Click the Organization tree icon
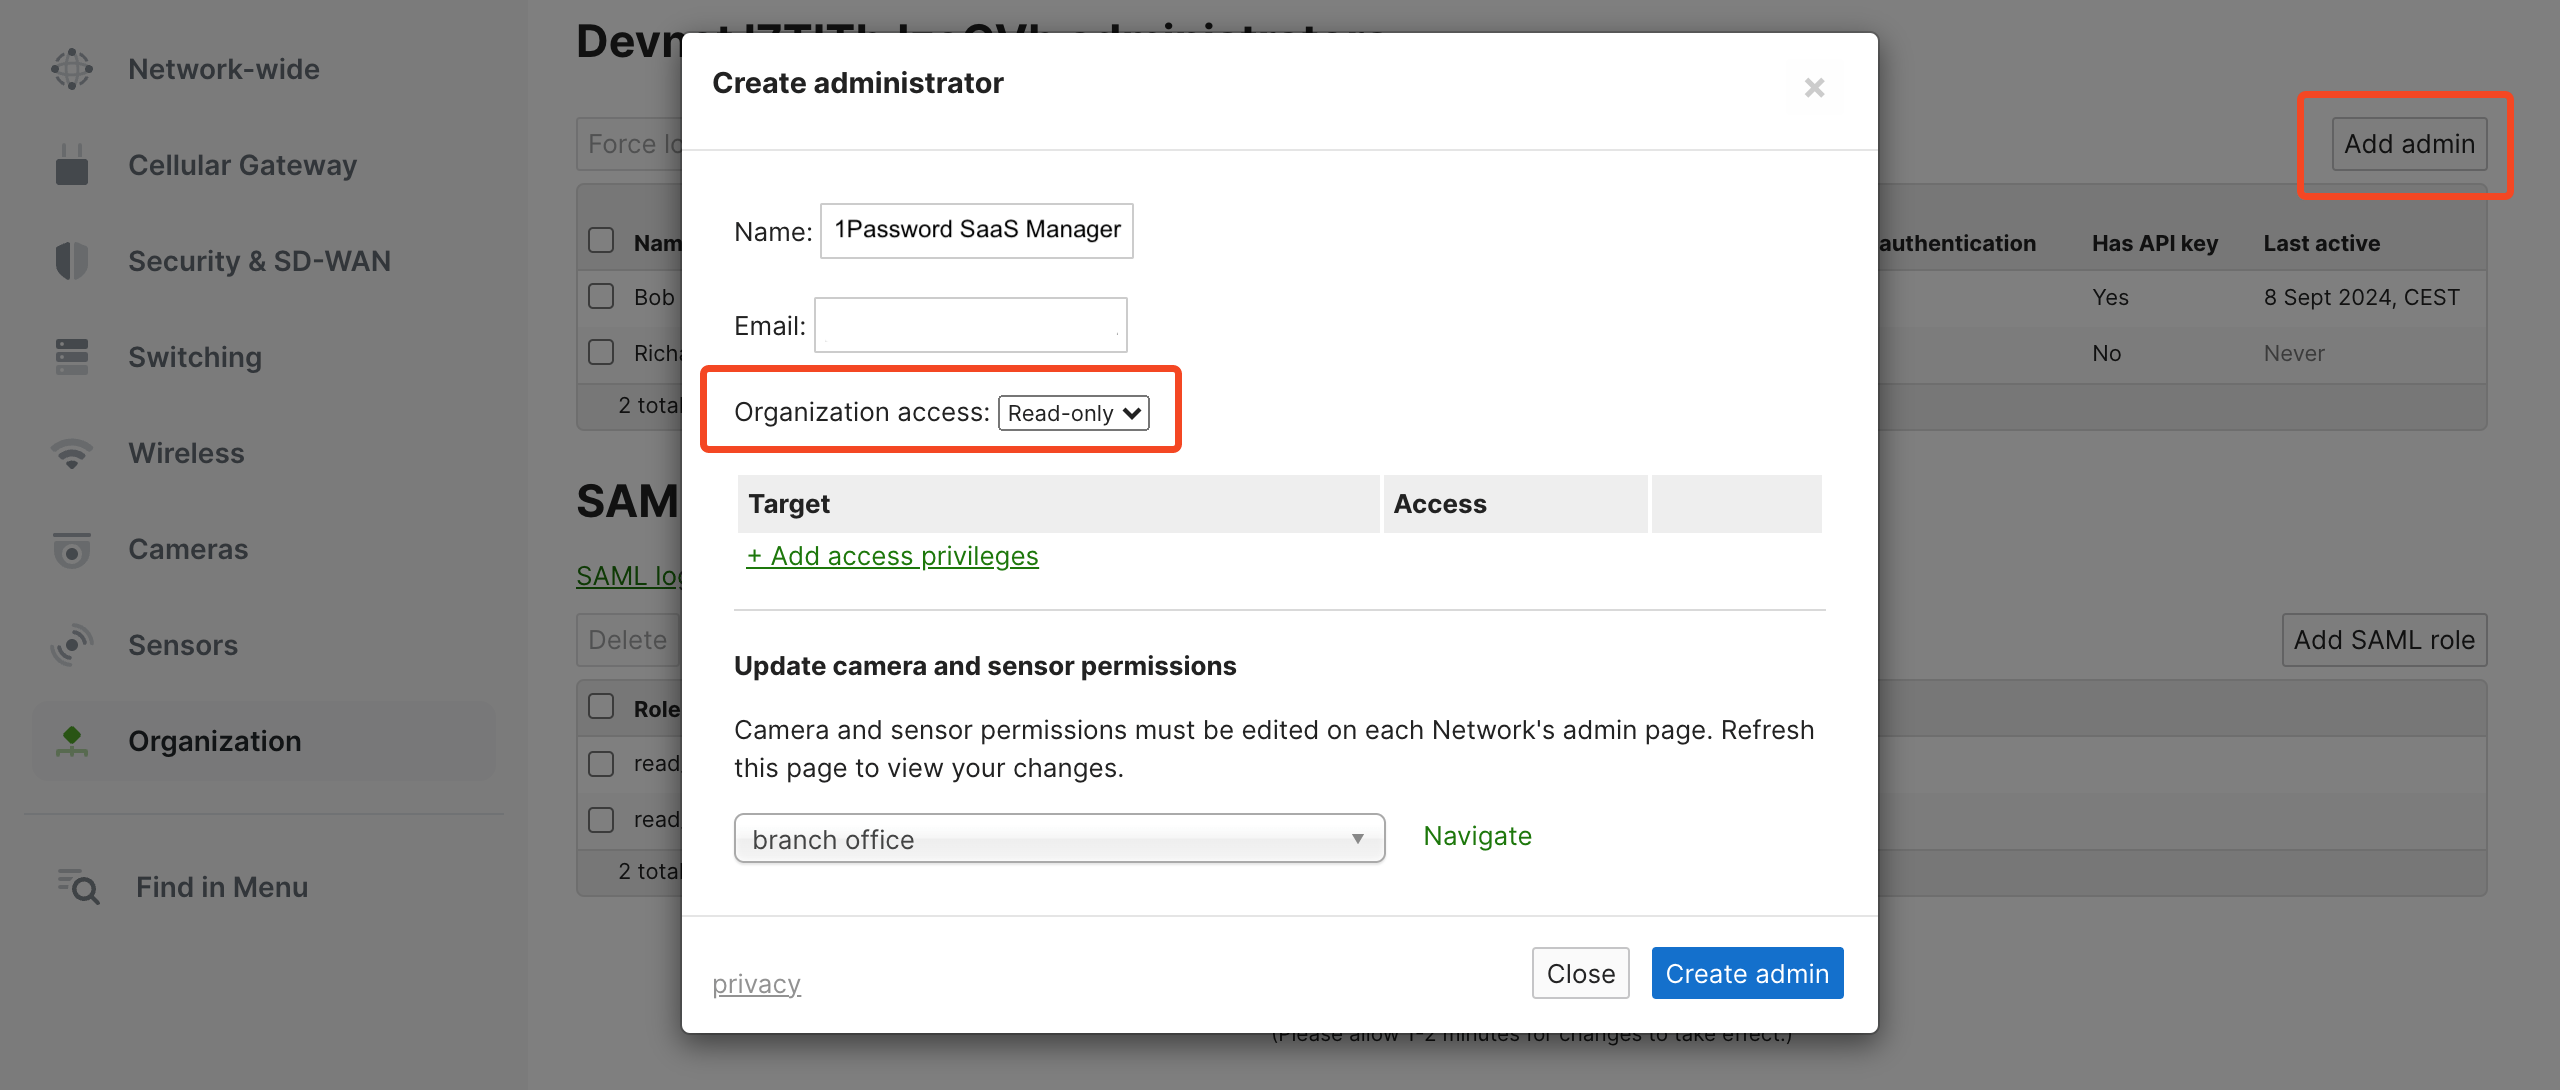The width and height of the screenshot is (2560, 1090). (x=72, y=741)
